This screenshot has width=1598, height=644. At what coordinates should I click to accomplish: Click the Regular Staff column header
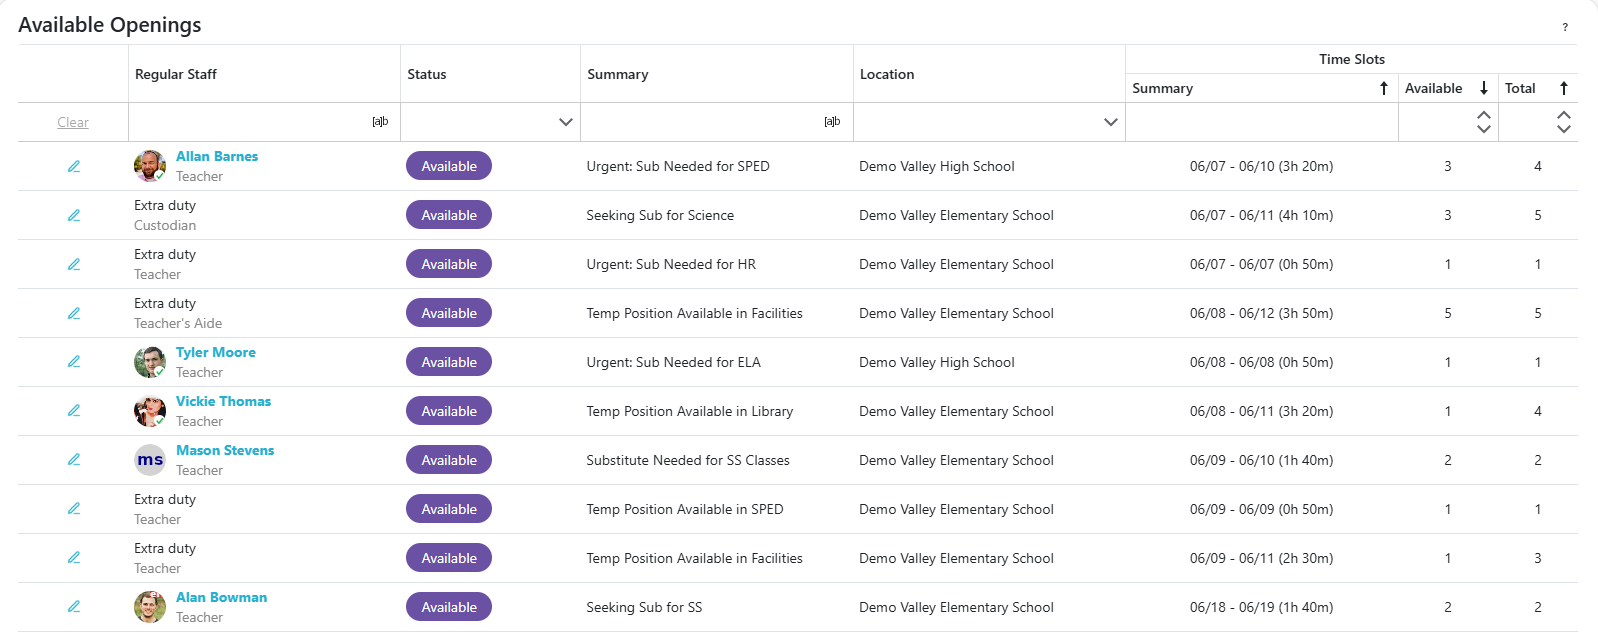point(176,74)
